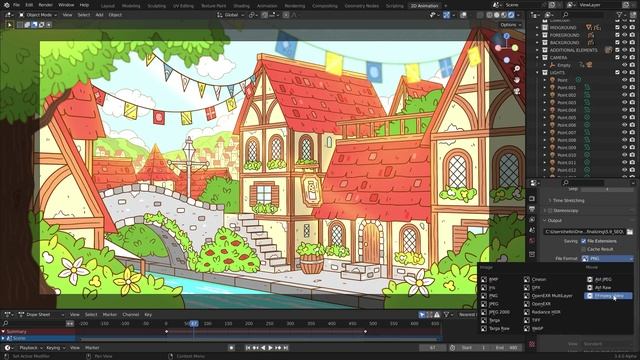Screen dimensions: 640x360
Task: Open the World properties tab icon
Action: point(532,241)
